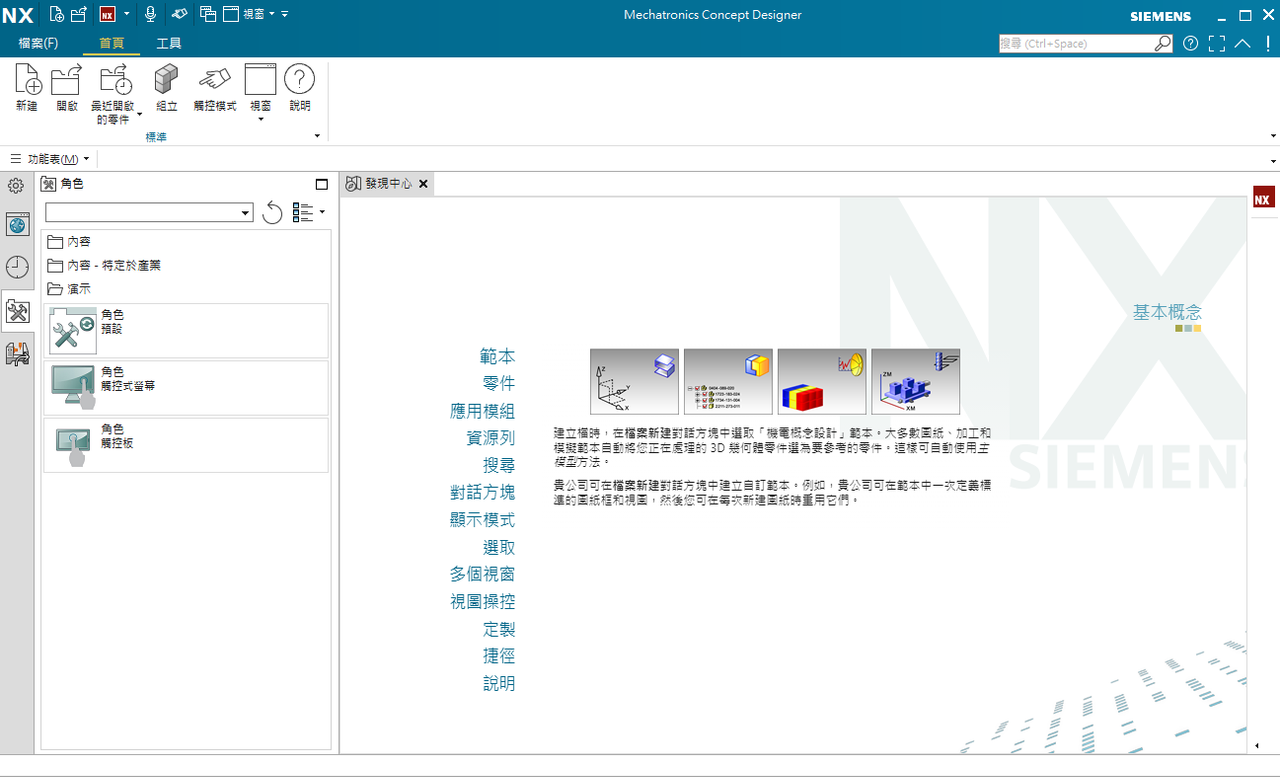Open the dropdown arrow beside the red NX icon
The width and height of the screenshot is (1280, 777).
click(x=127, y=14)
